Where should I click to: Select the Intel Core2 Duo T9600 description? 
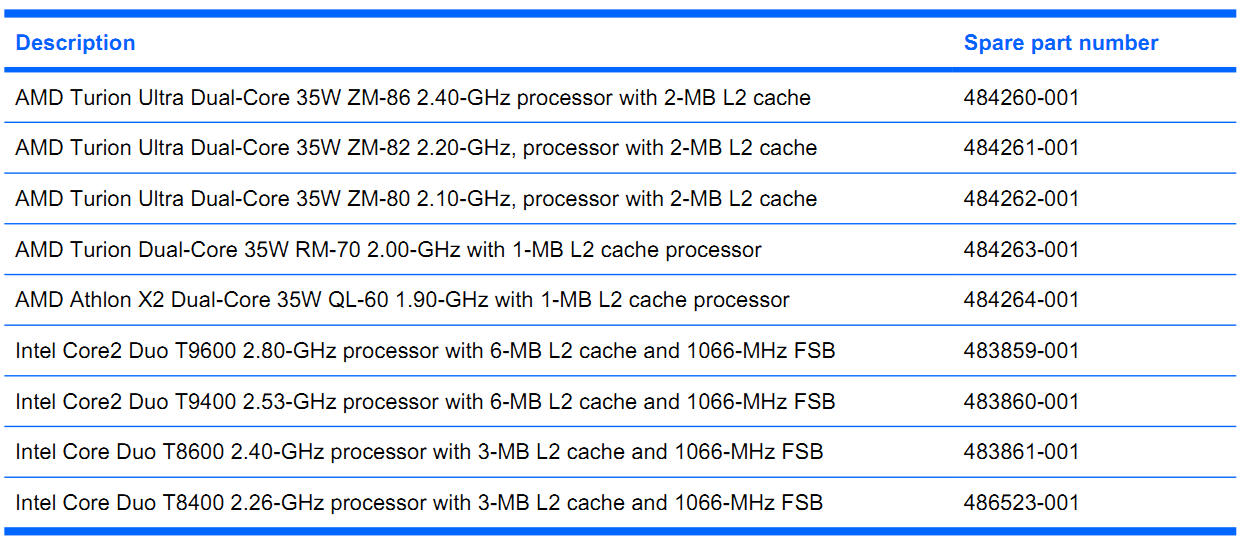(425, 351)
